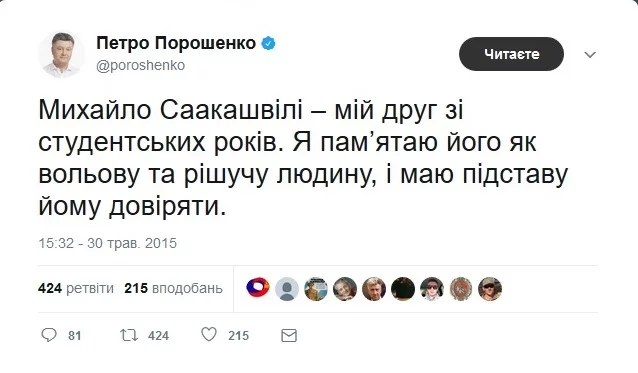This screenshot has width=638, height=373.
Task: Open the @poroshenko handle link
Action: (140, 65)
